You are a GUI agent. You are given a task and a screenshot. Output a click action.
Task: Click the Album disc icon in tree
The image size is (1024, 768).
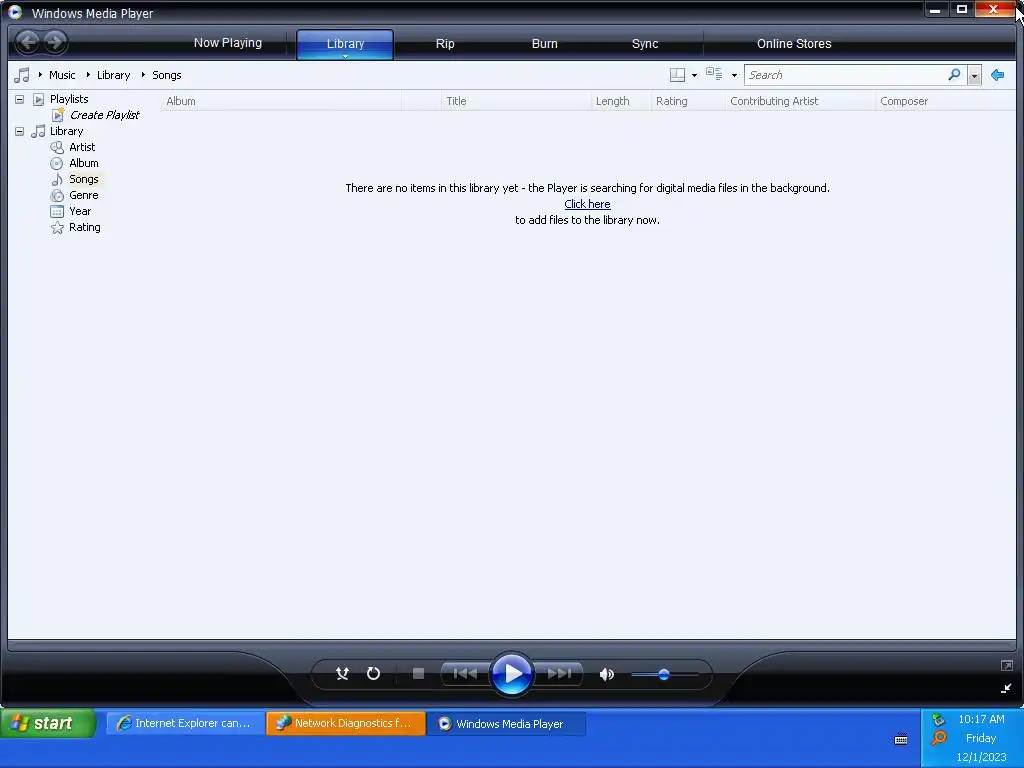[x=57, y=163]
